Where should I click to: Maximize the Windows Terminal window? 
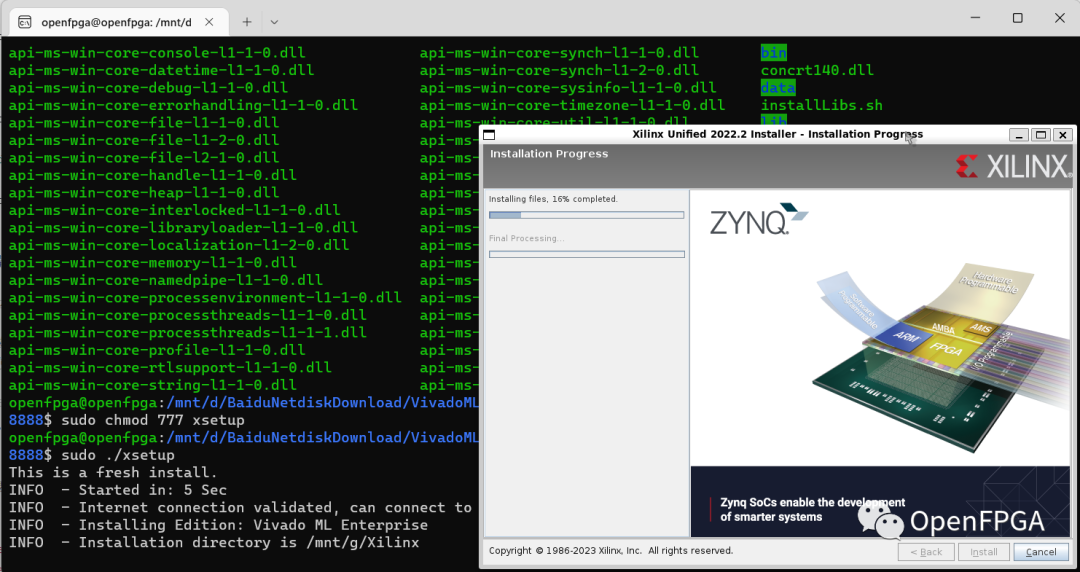(x=1017, y=18)
